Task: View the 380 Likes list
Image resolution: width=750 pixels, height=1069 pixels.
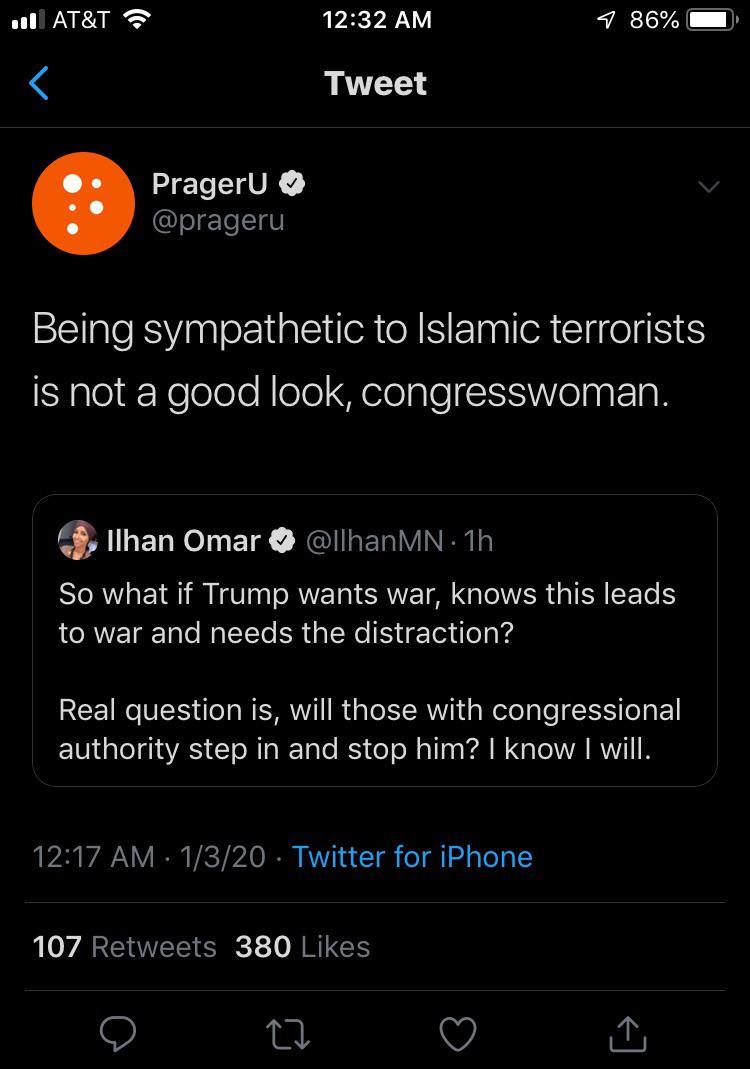Action: click(300, 947)
